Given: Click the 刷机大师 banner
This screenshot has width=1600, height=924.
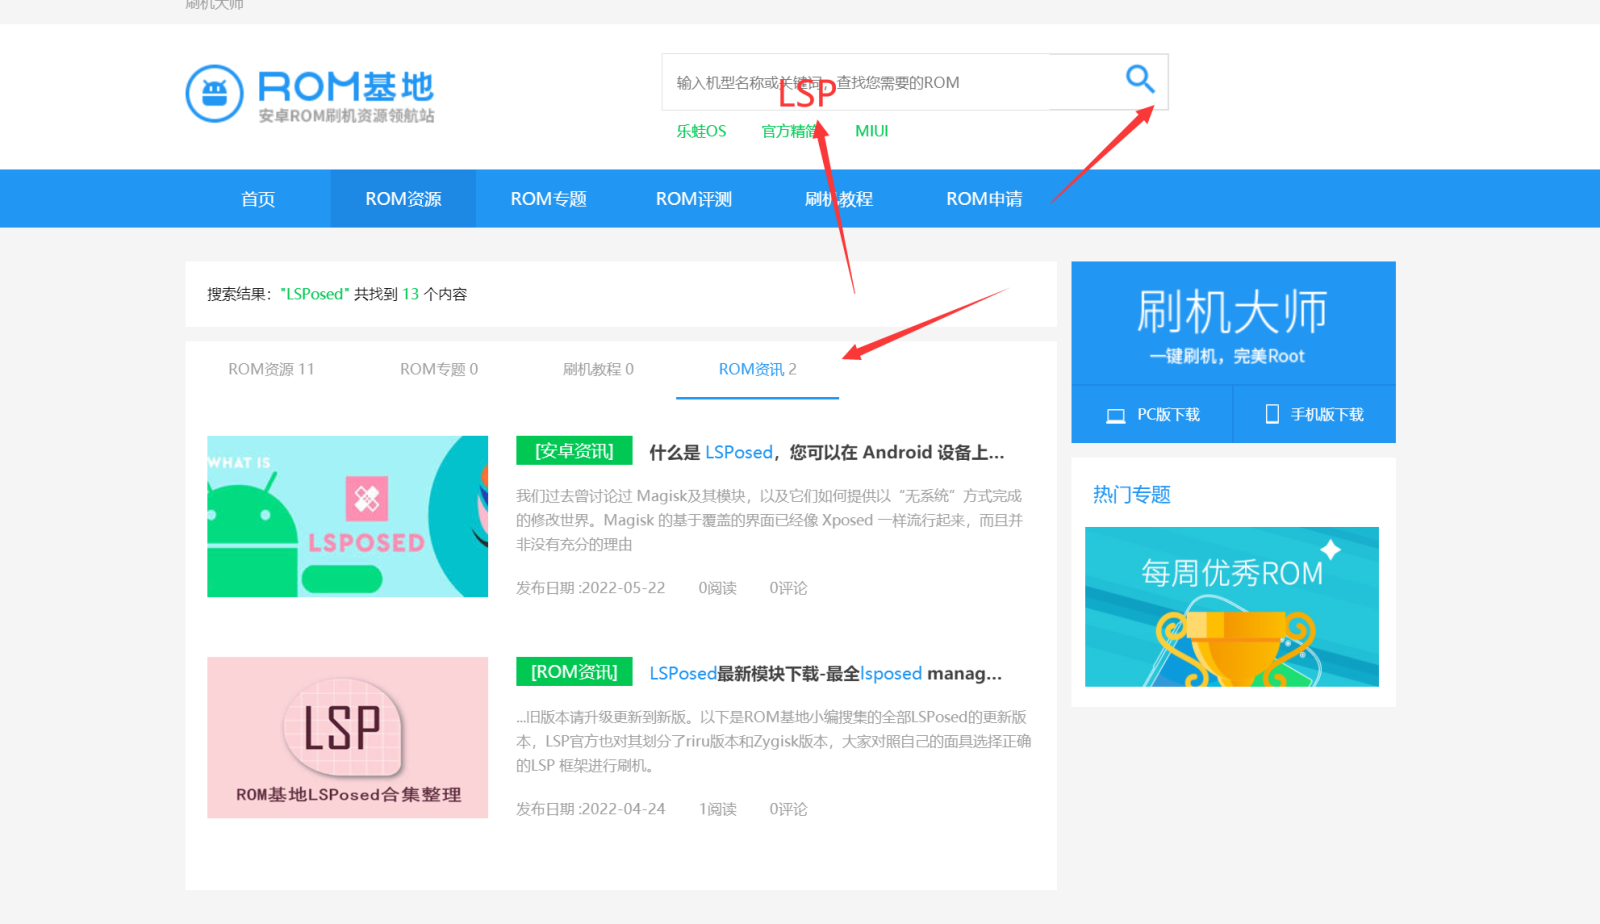Looking at the screenshot, I should click(x=1233, y=323).
